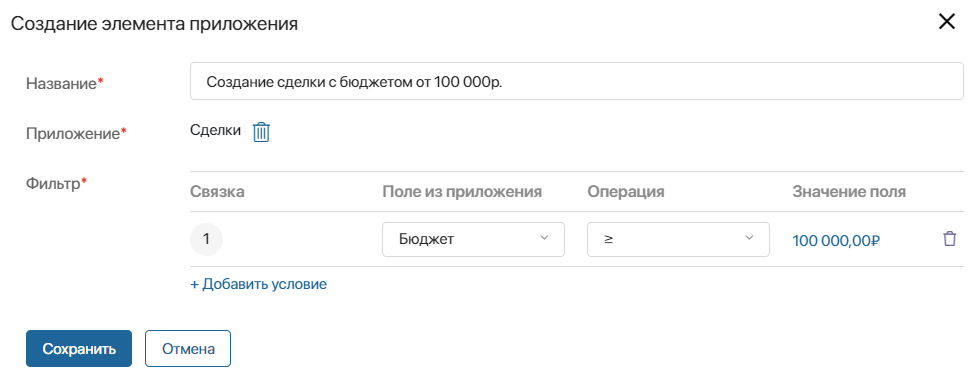979x374 pixels.
Task: Cancel creation with Отмена button
Action: coord(188,348)
